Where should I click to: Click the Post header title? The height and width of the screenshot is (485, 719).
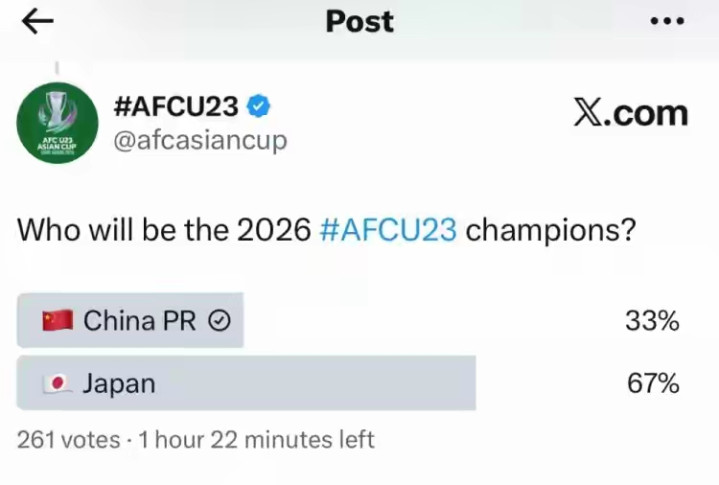tap(359, 21)
